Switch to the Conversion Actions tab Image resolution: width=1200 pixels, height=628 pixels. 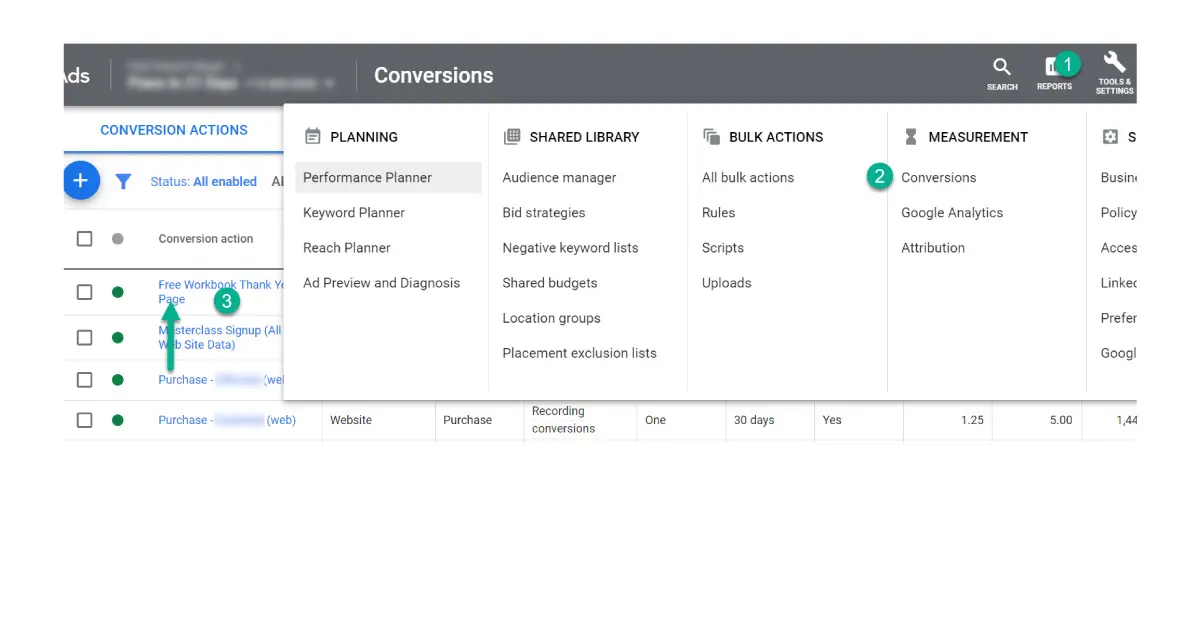pyautogui.click(x=174, y=130)
